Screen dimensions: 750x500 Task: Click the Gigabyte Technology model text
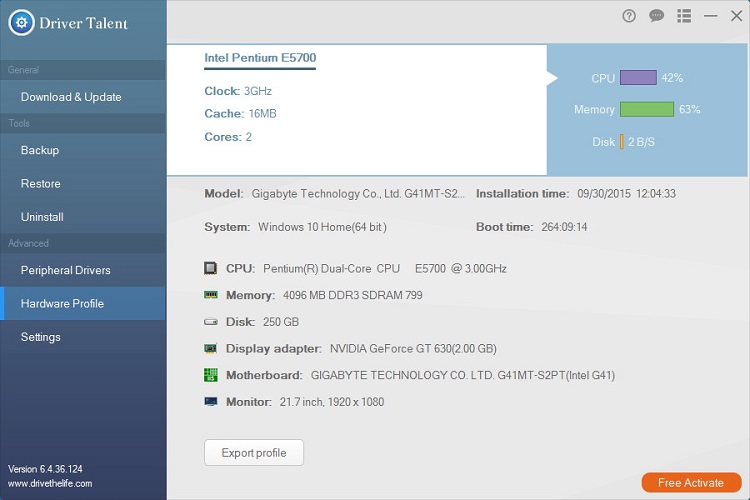tap(358, 194)
